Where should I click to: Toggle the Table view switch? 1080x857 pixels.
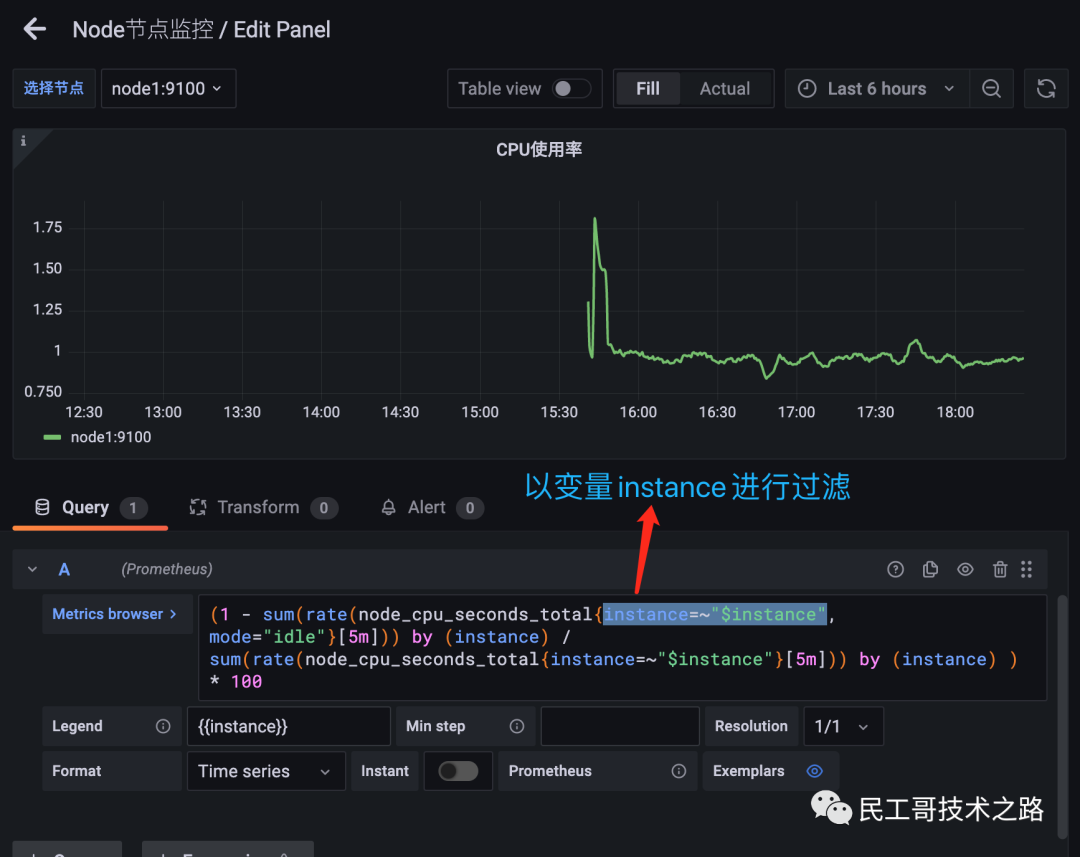[x=572, y=88]
